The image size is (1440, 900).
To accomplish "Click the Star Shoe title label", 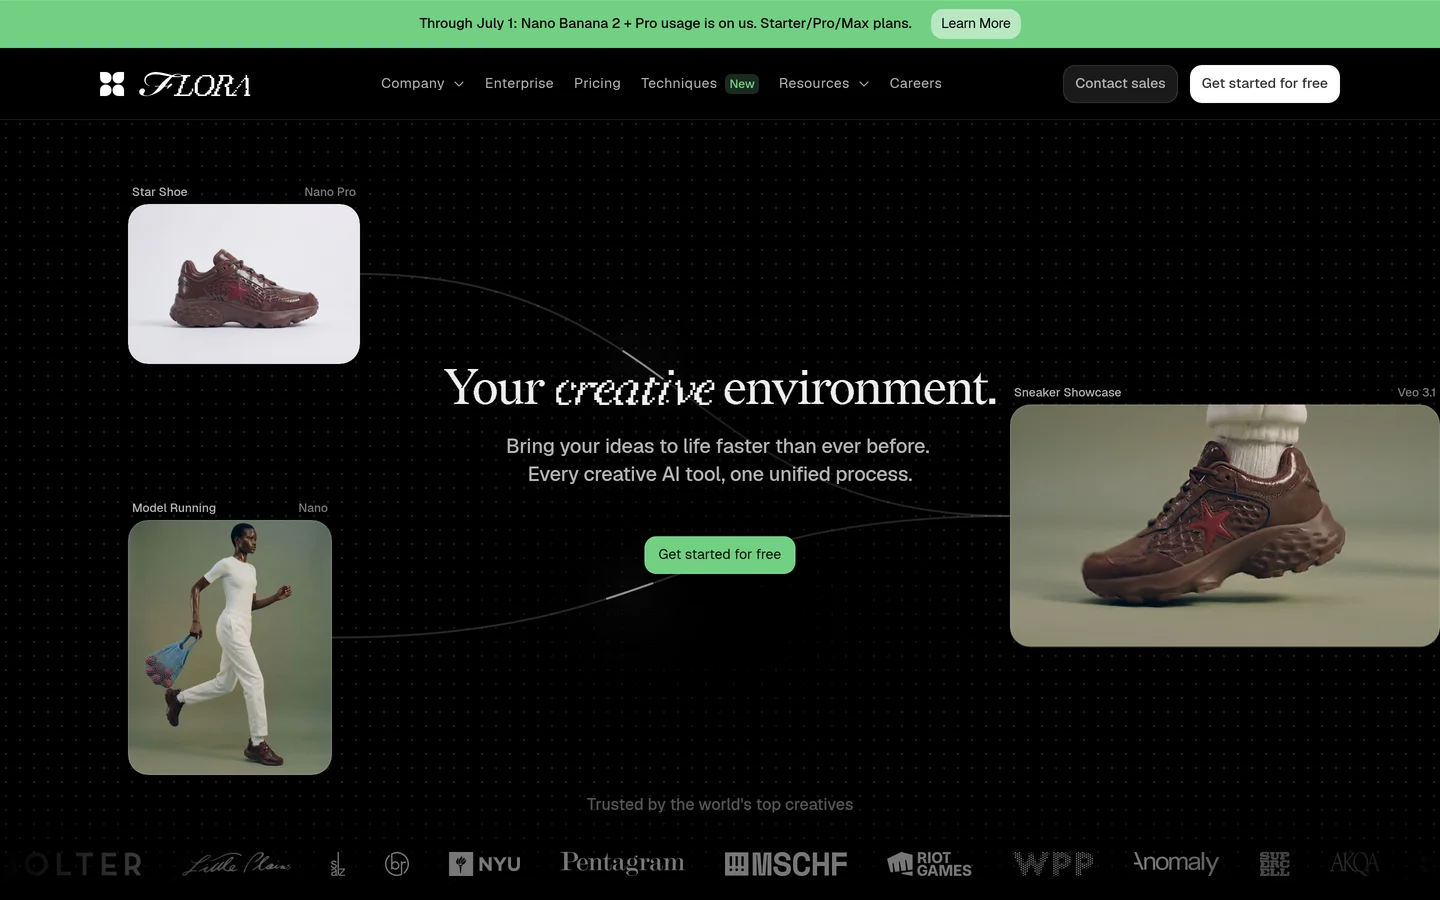I will pos(160,192).
